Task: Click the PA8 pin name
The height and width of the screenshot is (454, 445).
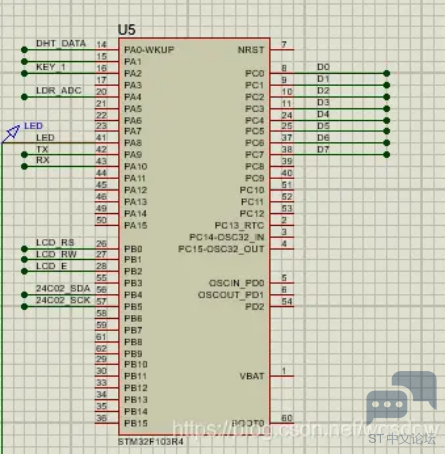Action: [x=133, y=143]
